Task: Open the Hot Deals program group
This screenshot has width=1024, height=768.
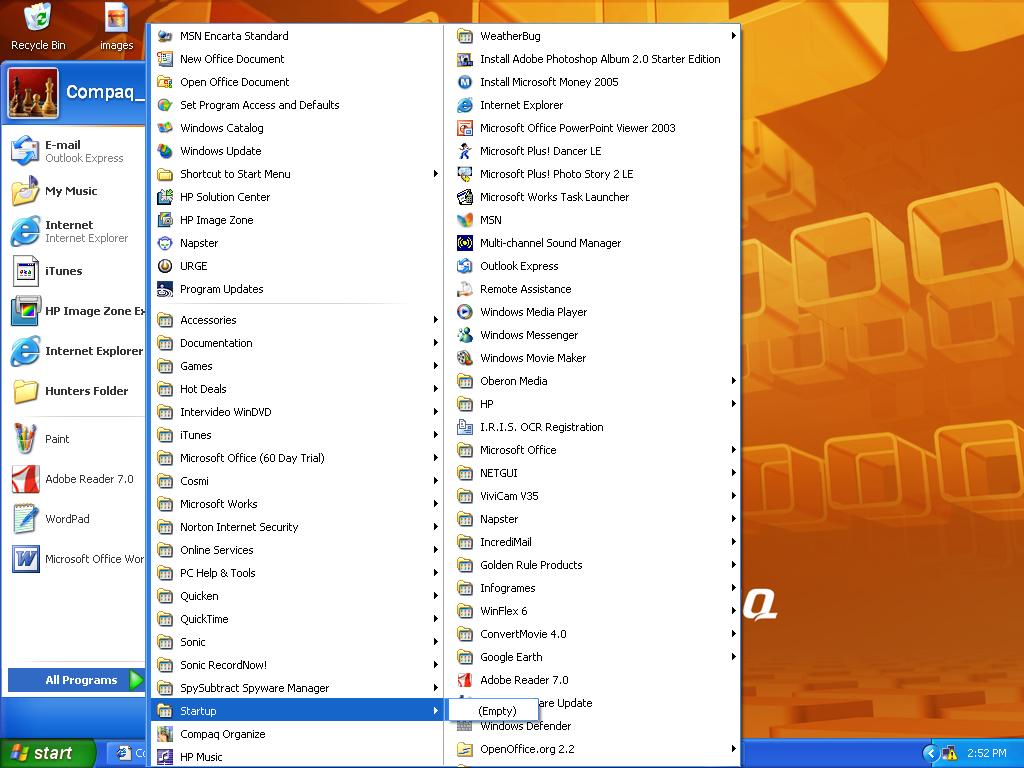Action: [297, 389]
